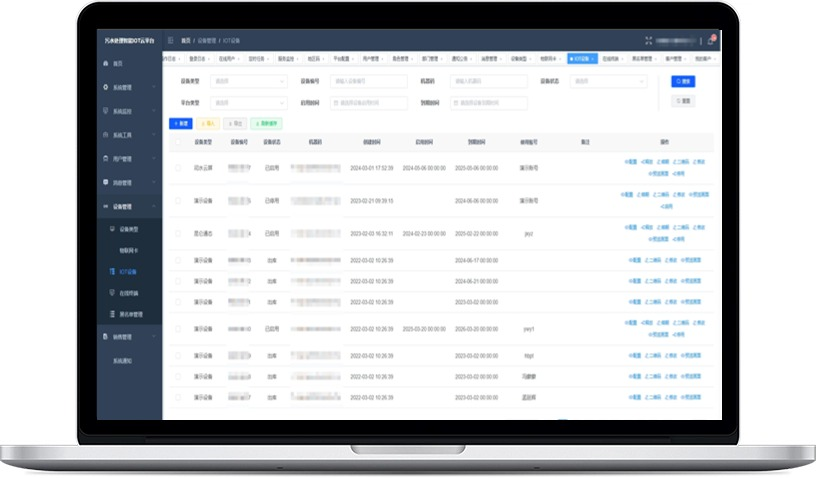The height and width of the screenshot is (478, 816).
Task: Click the 黑名单管理 list icon in sidebar
Action: [x=112, y=314]
